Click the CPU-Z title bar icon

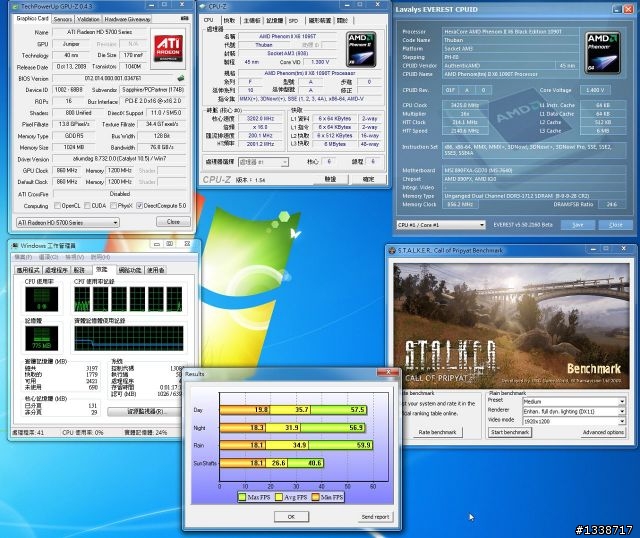203,6
